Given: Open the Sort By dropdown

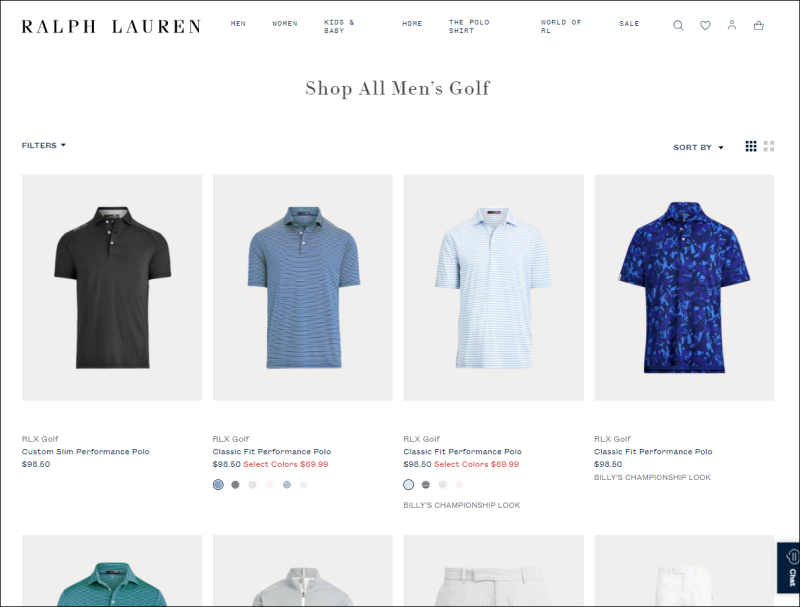Looking at the screenshot, I should tap(698, 147).
